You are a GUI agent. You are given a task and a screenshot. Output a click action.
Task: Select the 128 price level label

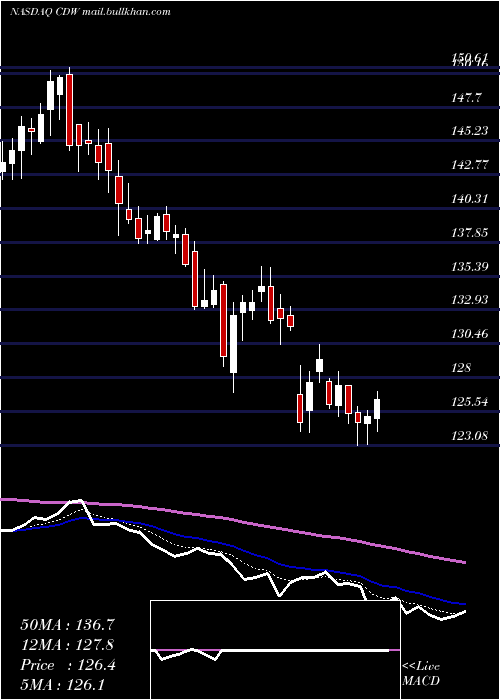point(462,368)
